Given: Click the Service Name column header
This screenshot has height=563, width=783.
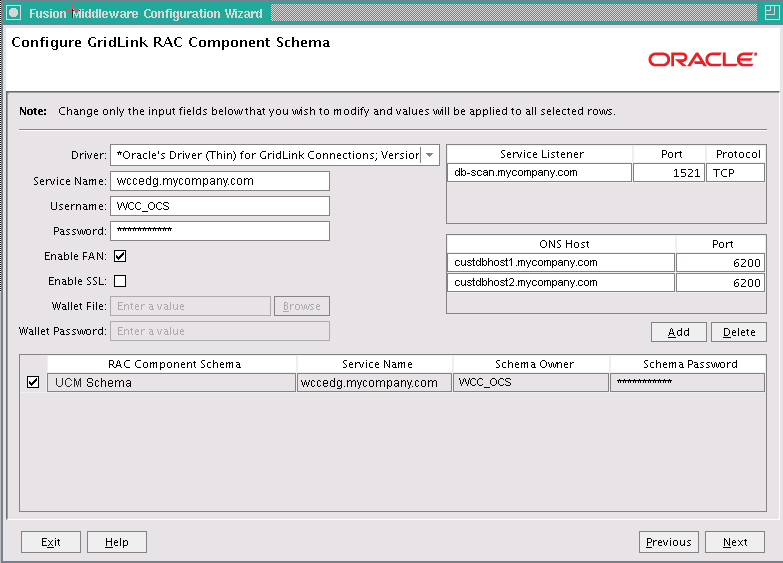Looking at the screenshot, I should pos(375,364).
